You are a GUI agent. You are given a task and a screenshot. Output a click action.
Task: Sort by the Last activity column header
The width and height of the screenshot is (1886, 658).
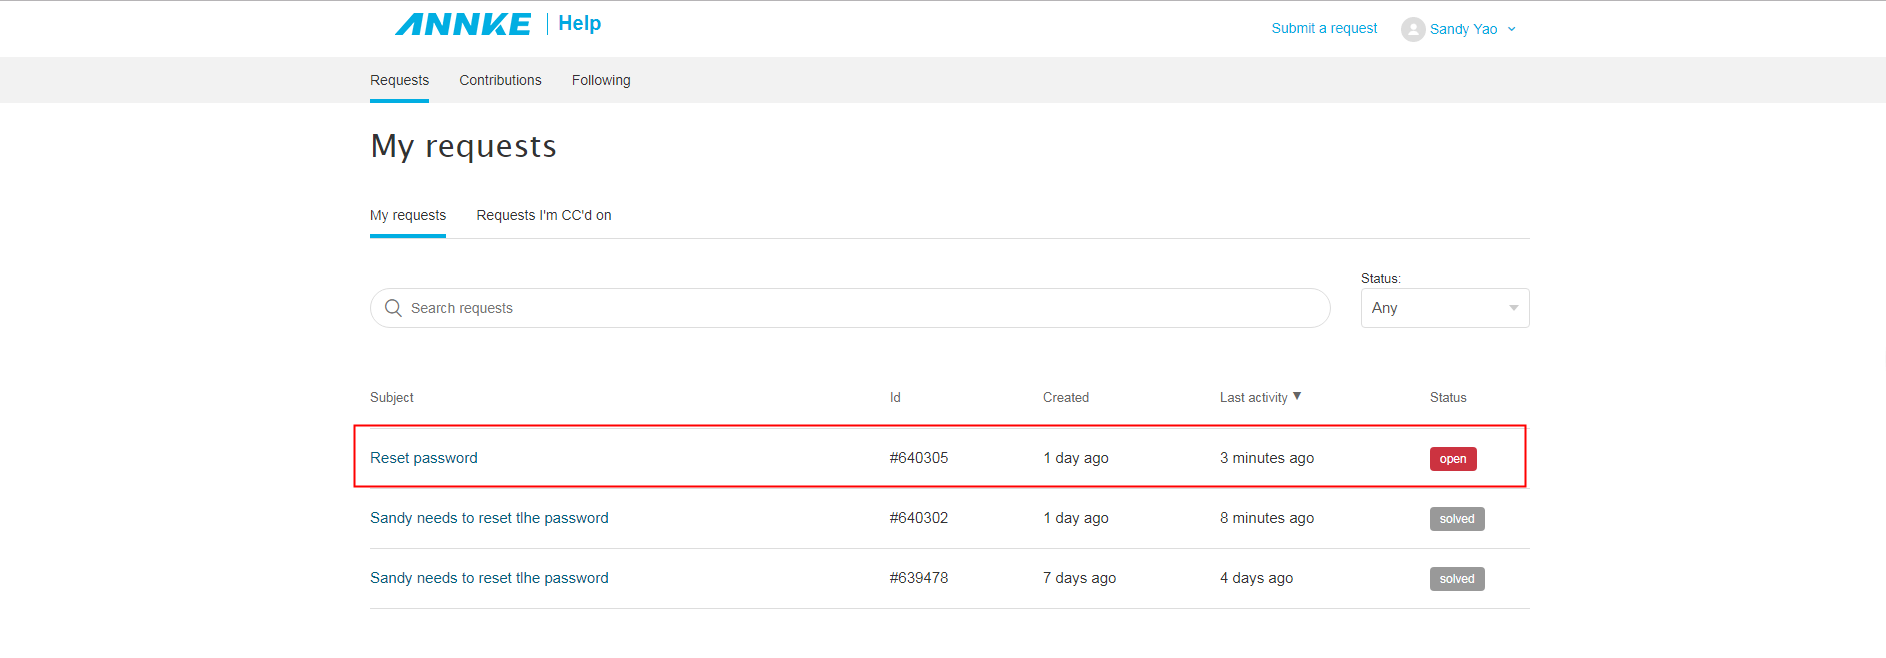click(1253, 397)
